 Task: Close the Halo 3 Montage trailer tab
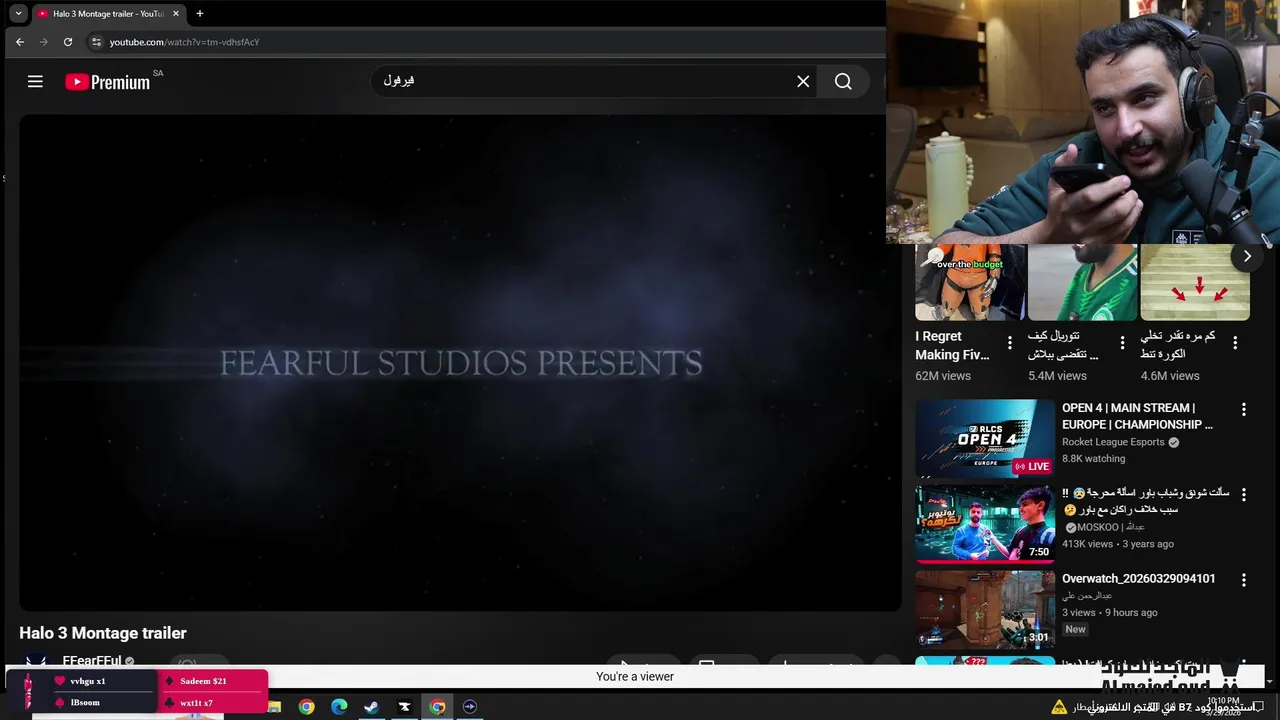[175, 14]
